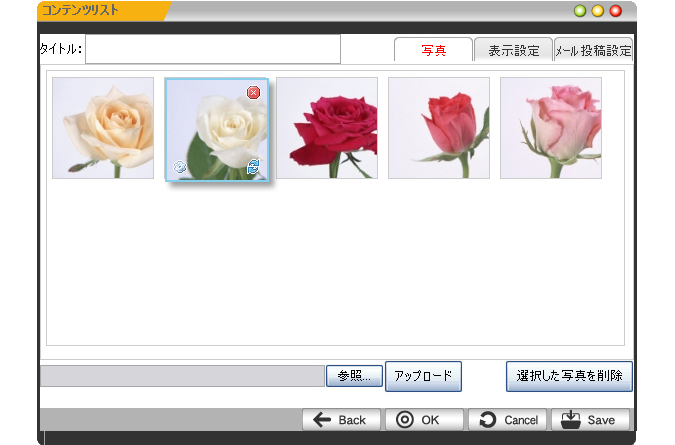Select the red rosebud thumbnail
Screen dimensions: 675x445
(439, 128)
